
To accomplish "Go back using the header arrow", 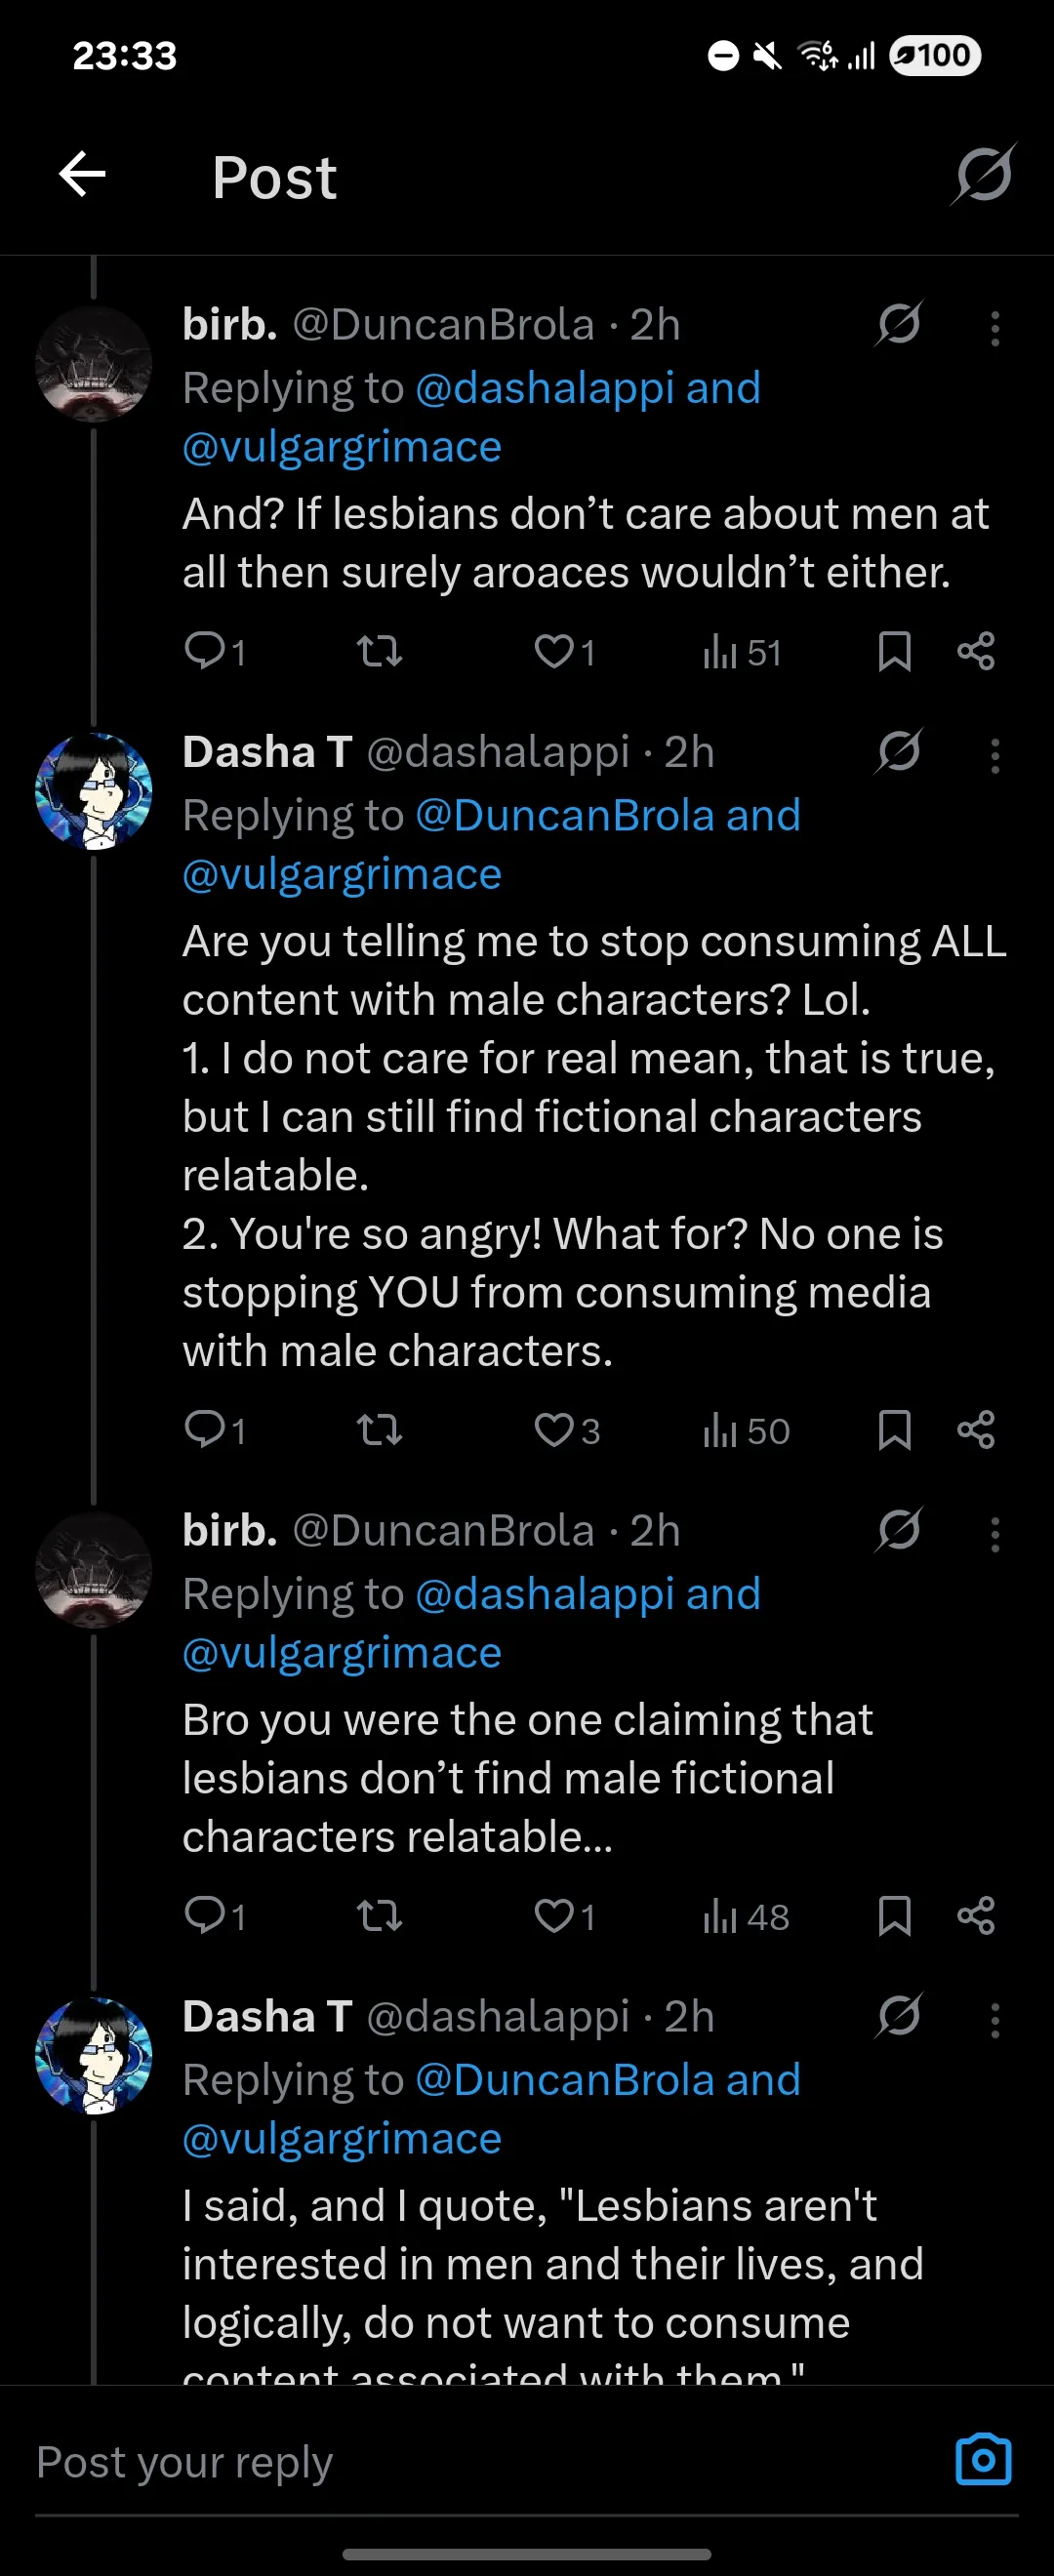I will (82, 176).
